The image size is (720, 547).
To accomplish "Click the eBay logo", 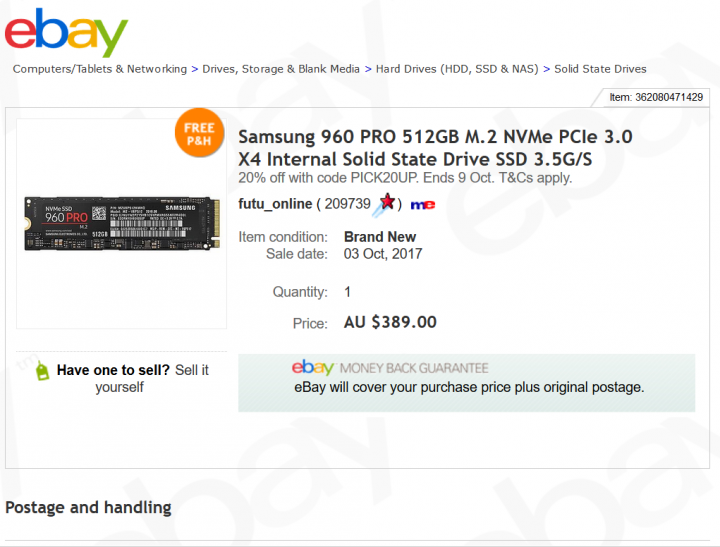I will pyautogui.click(x=66, y=32).
